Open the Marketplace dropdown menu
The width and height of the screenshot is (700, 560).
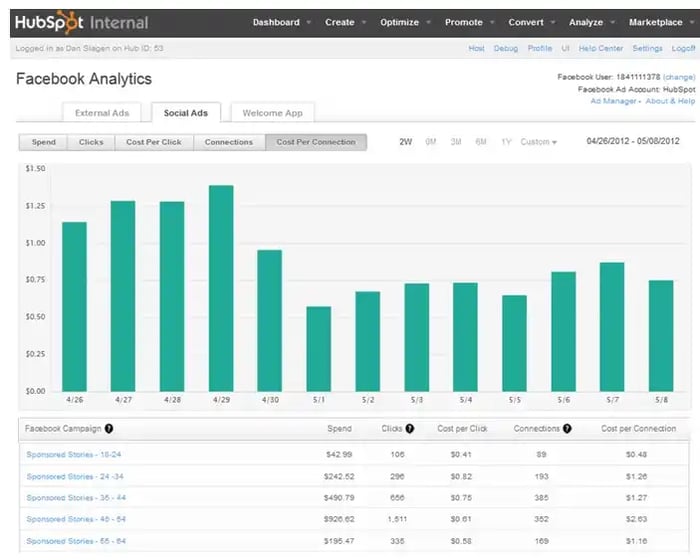[x=660, y=22]
